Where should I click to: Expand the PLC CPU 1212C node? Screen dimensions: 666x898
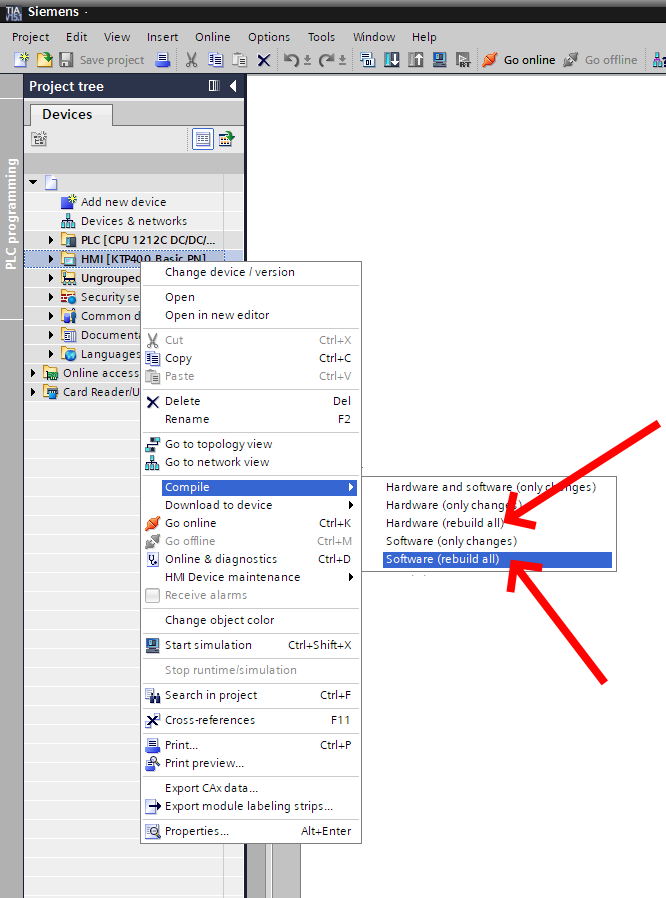[51, 240]
